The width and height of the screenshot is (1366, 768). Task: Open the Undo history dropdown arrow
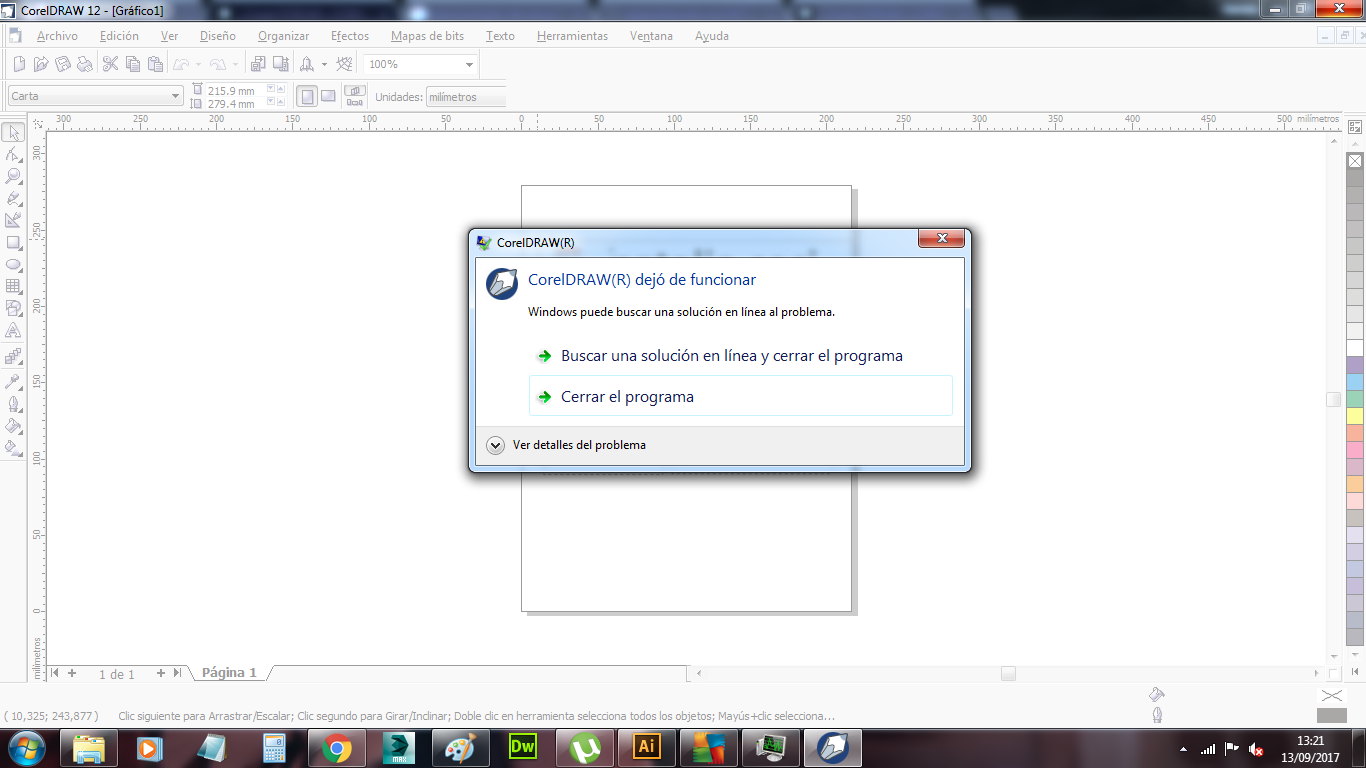pos(198,64)
